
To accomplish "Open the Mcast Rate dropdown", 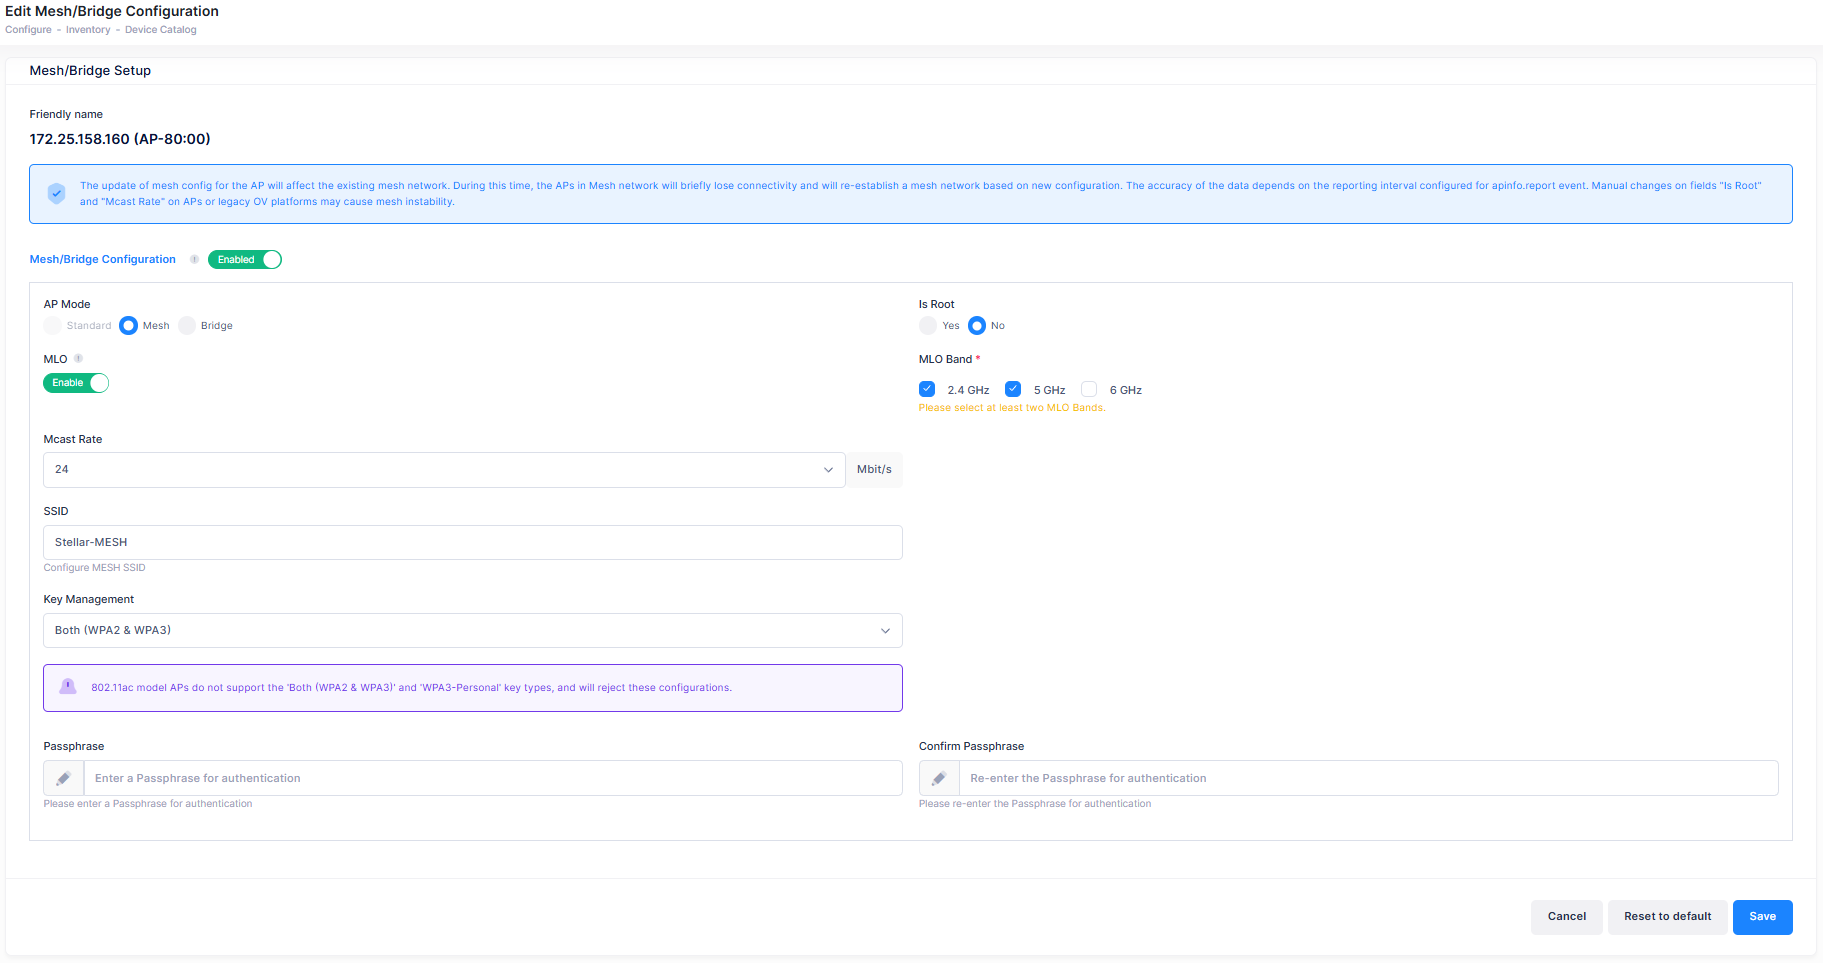I will tap(444, 470).
